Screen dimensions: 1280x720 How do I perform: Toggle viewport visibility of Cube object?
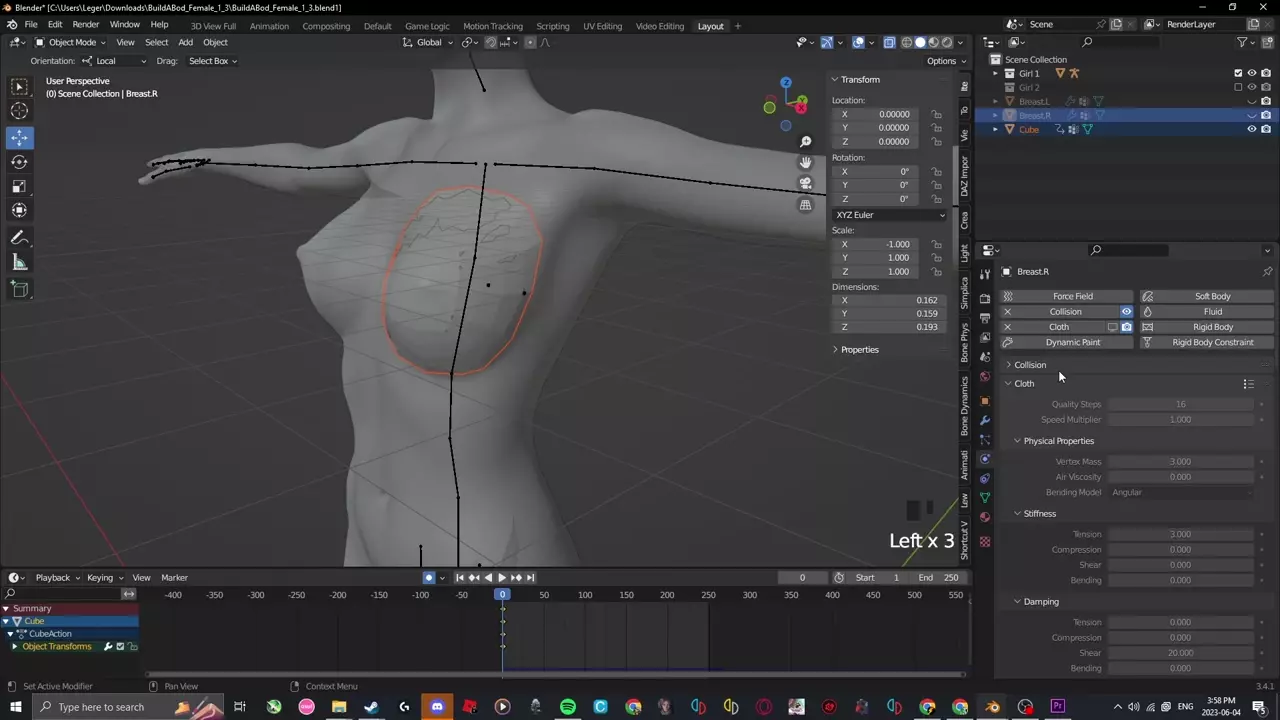pyautogui.click(x=1251, y=129)
